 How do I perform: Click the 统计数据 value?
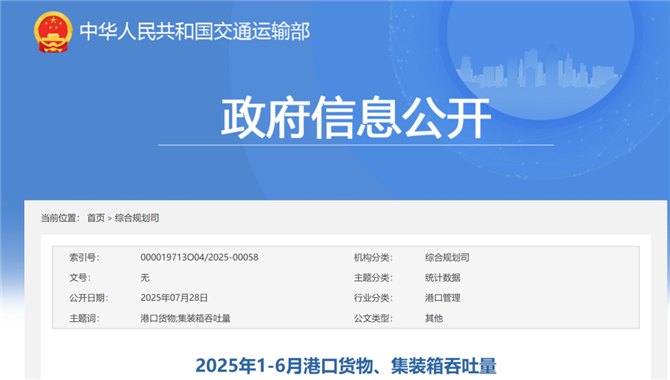442,278
